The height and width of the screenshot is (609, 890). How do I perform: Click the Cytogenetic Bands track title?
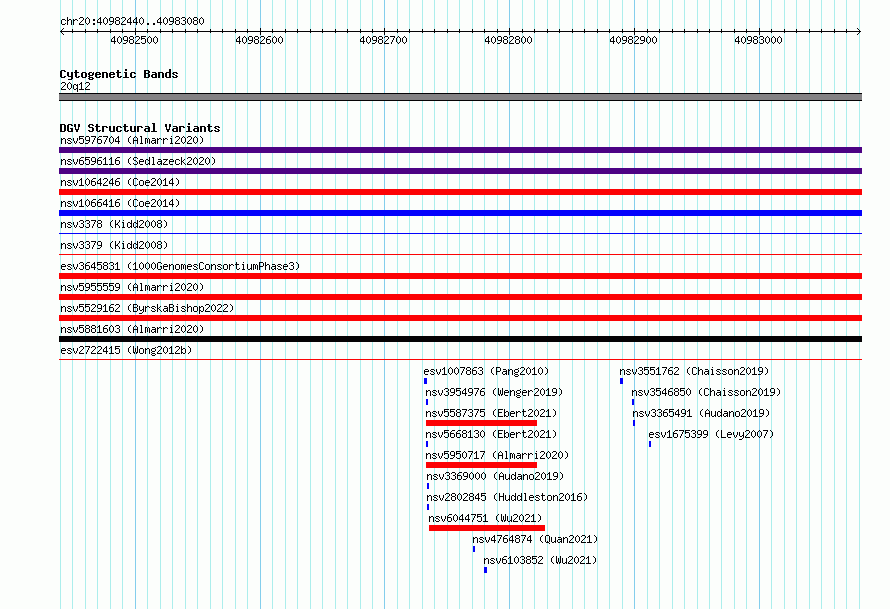point(119,74)
